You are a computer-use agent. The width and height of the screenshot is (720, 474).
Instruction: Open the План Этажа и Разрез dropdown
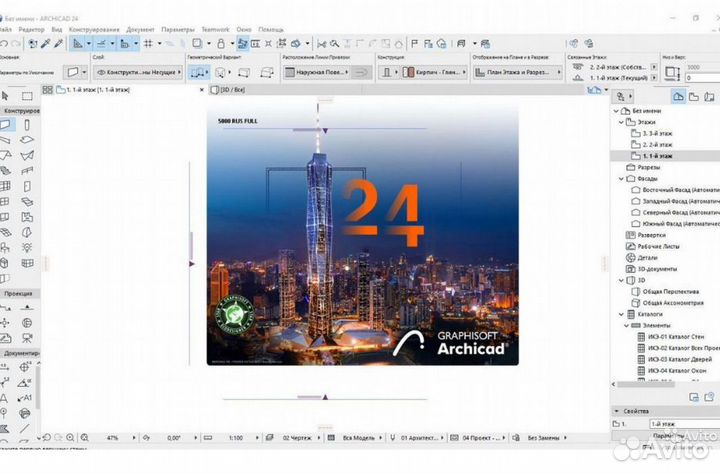(518, 72)
